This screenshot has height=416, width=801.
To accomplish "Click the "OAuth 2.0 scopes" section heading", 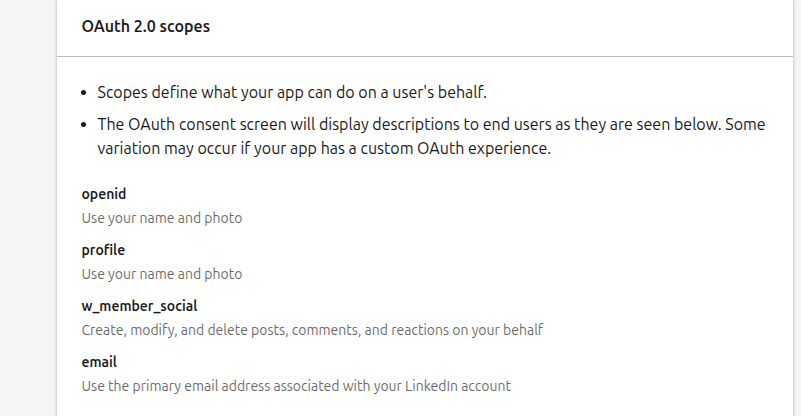I will (x=146, y=27).
